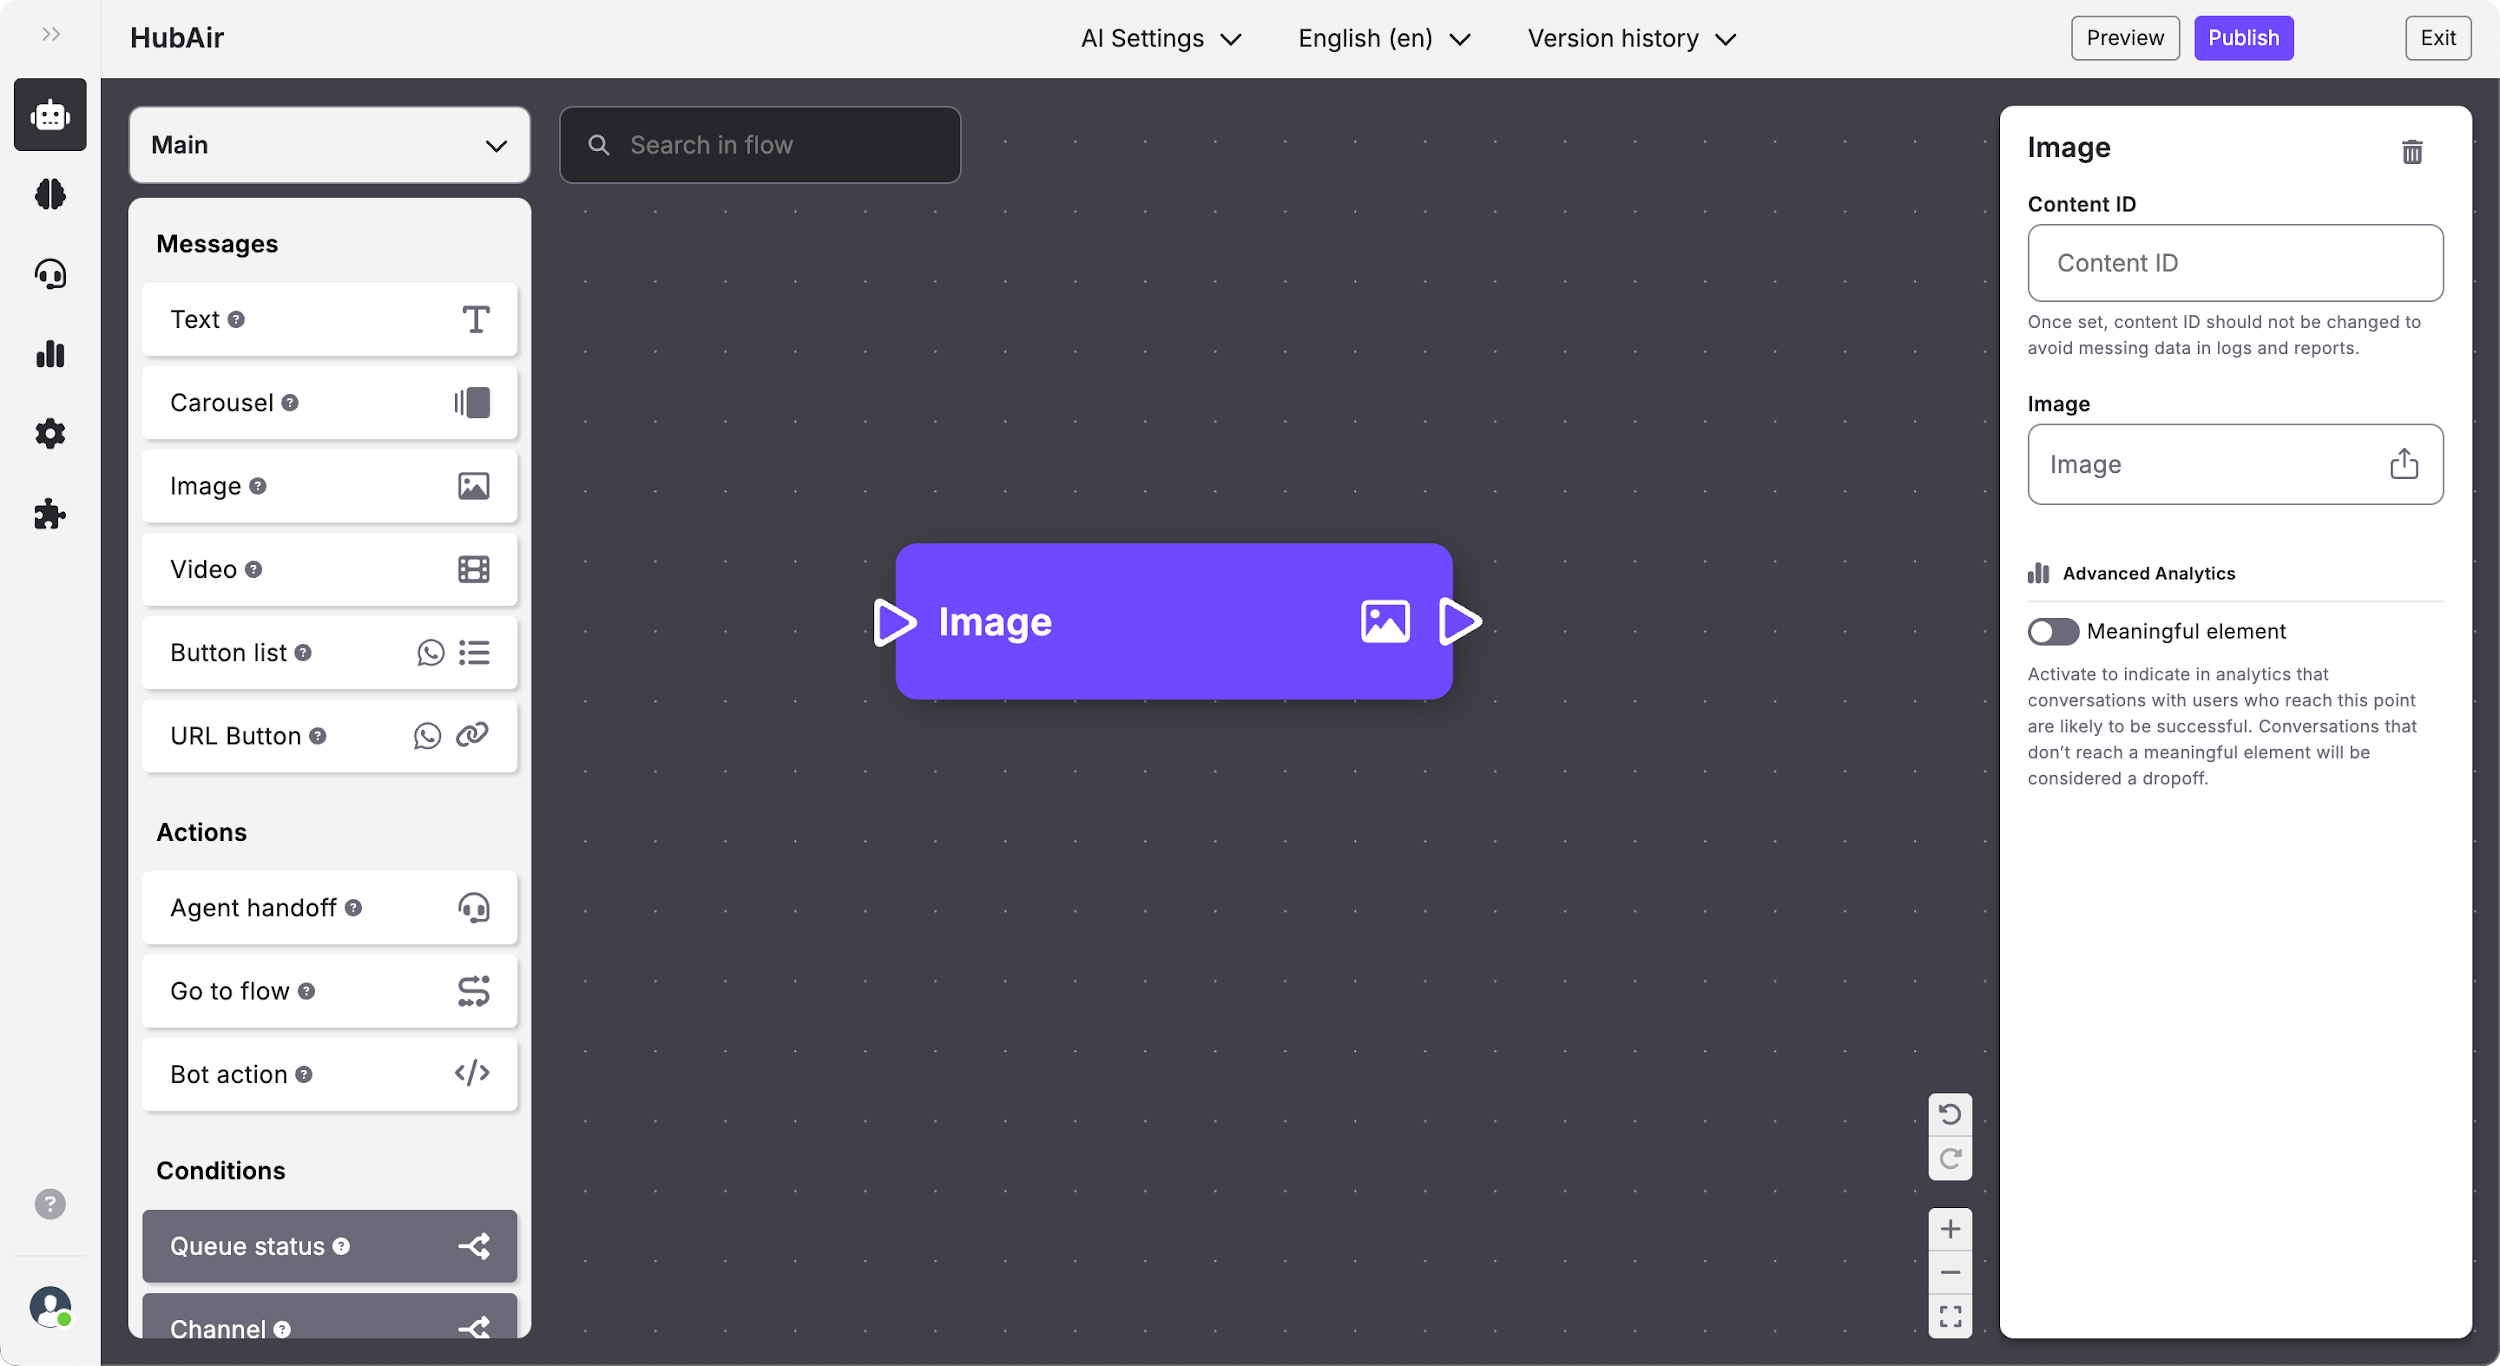2500x1366 pixels.
Task: Click the Content ID input field
Action: pos(2234,263)
